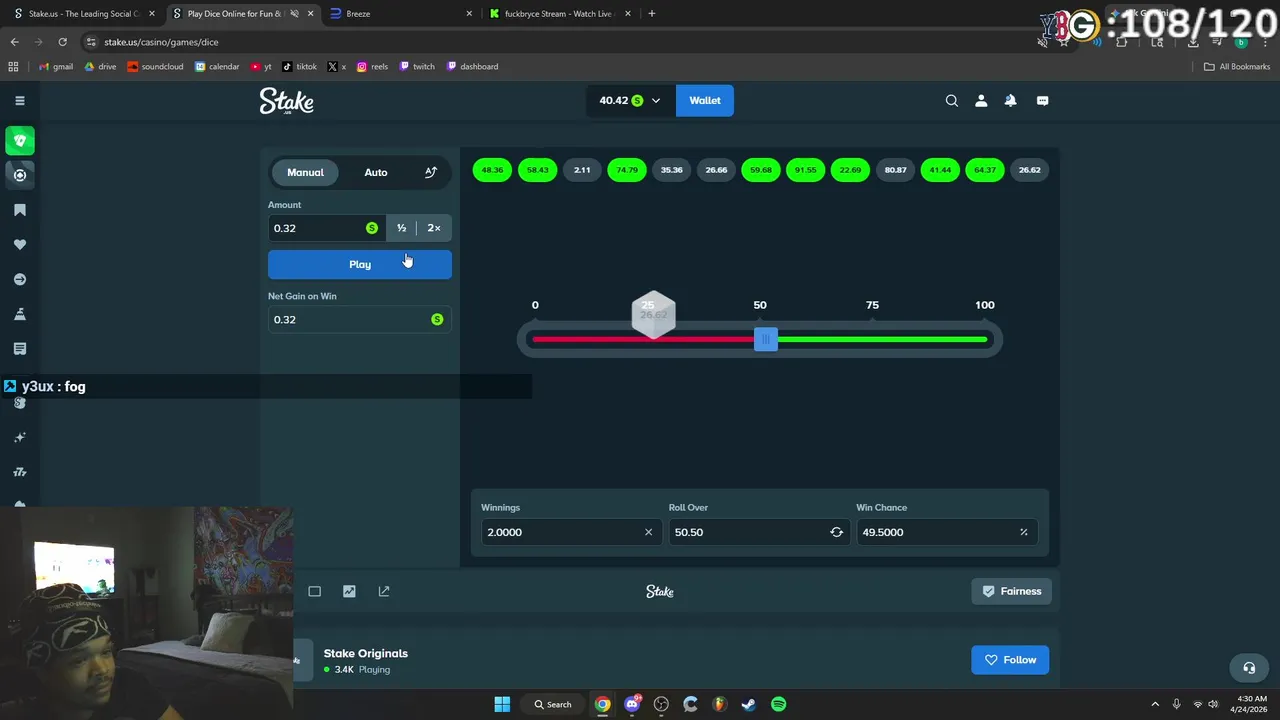Click the Net Gain on Win field
The image size is (1280, 720).
[x=360, y=319]
